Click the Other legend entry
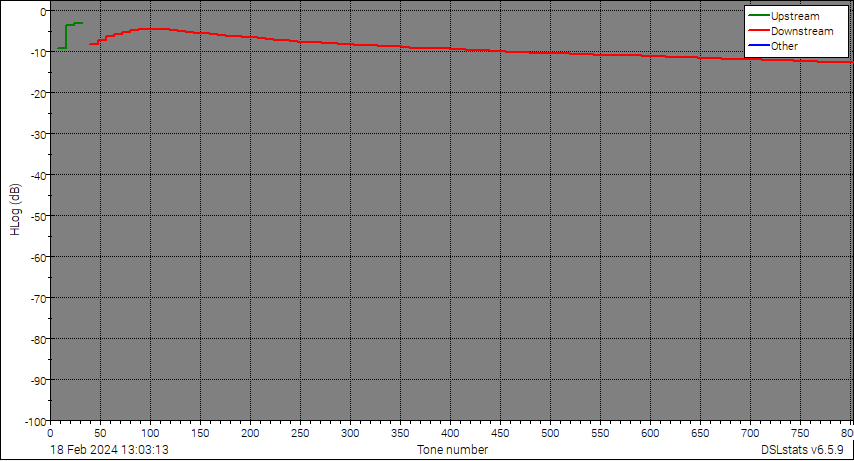Image resolution: width=854 pixels, height=461 pixels. pos(773,46)
